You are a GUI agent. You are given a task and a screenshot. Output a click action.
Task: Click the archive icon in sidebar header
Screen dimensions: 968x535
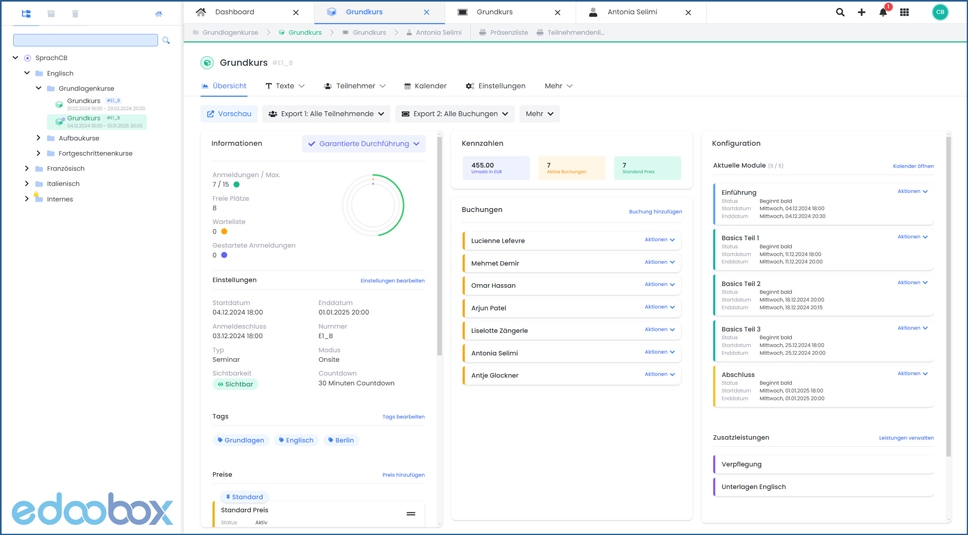[51, 14]
